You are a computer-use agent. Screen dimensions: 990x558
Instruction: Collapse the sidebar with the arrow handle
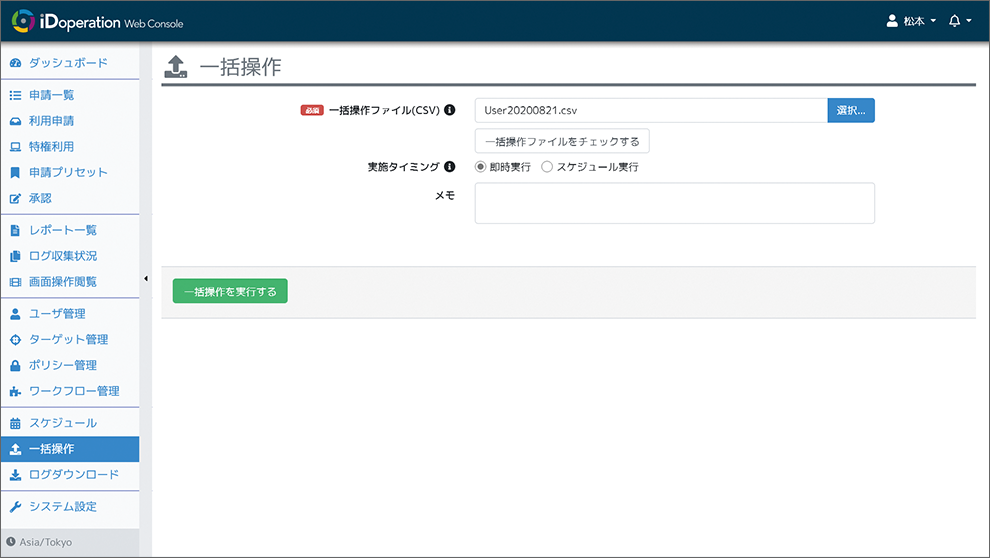coord(146,278)
